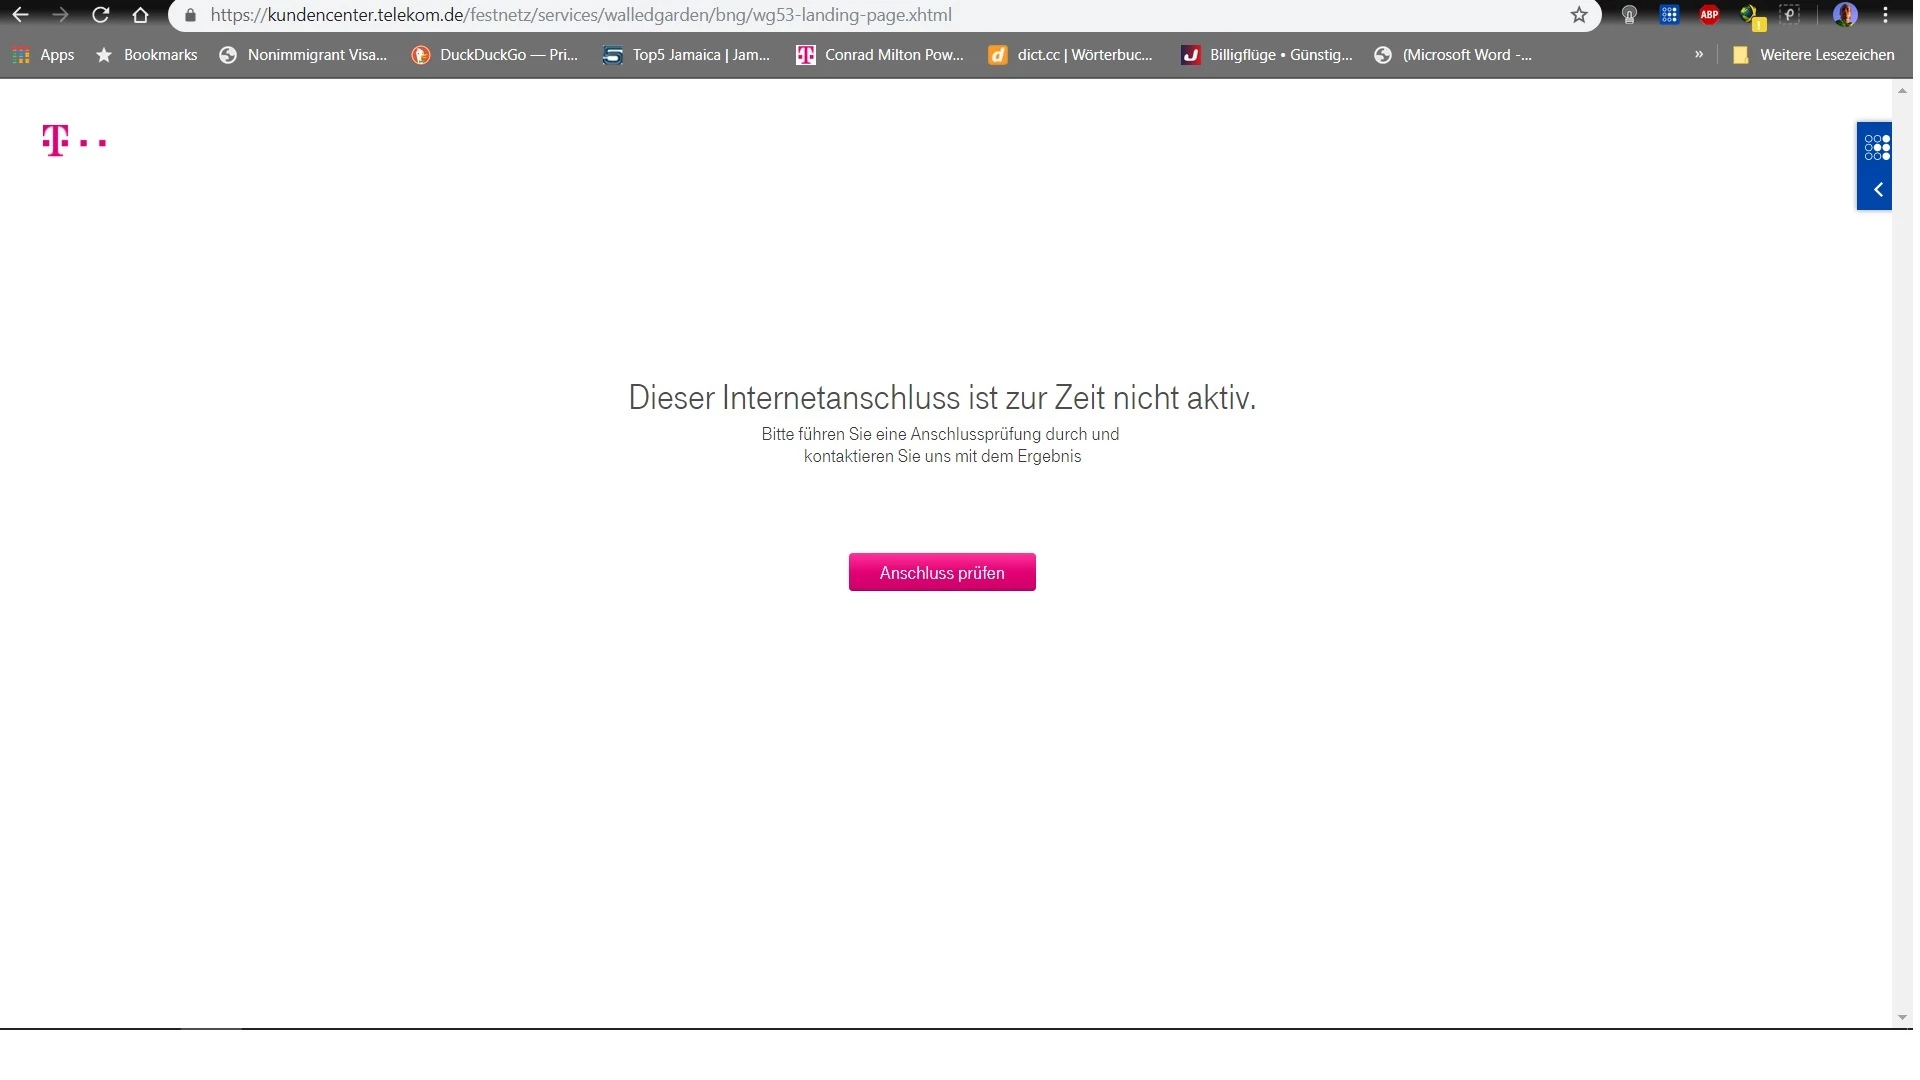Open the Chrome profile avatar

tap(1844, 15)
